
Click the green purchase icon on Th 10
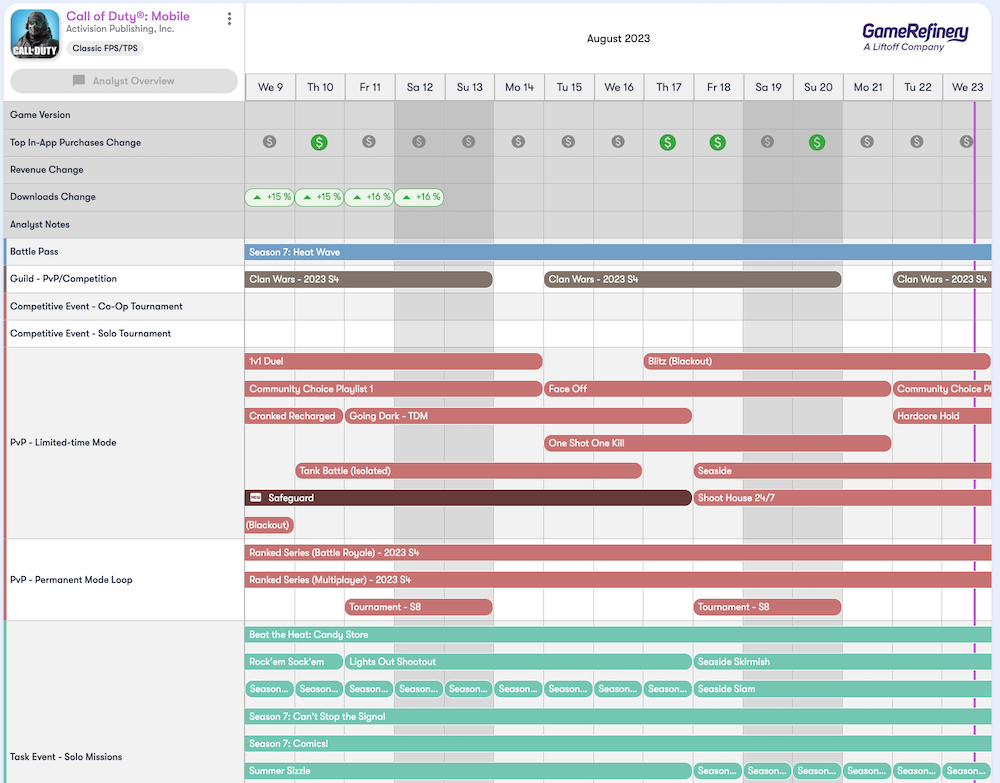(320, 142)
